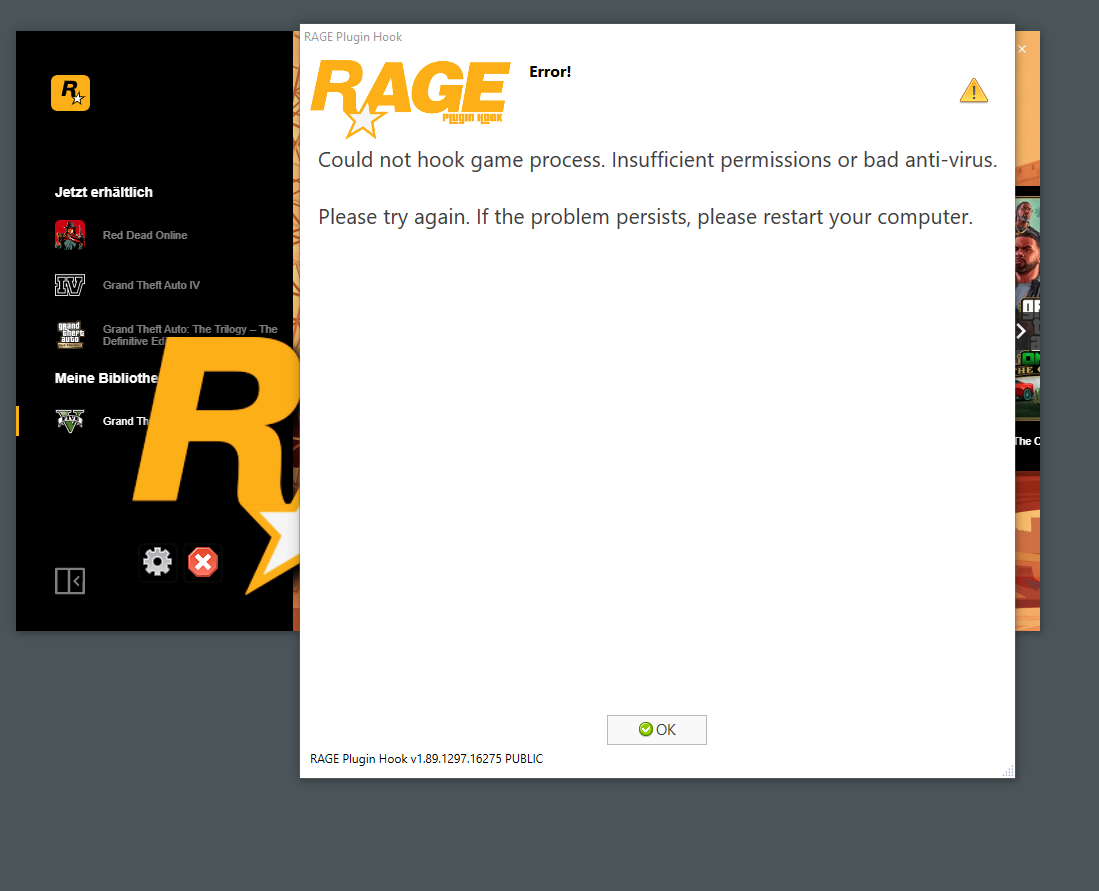Click the yellow warning triangle icon
Screen dimensions: 1099x891
tap(974, 91)
